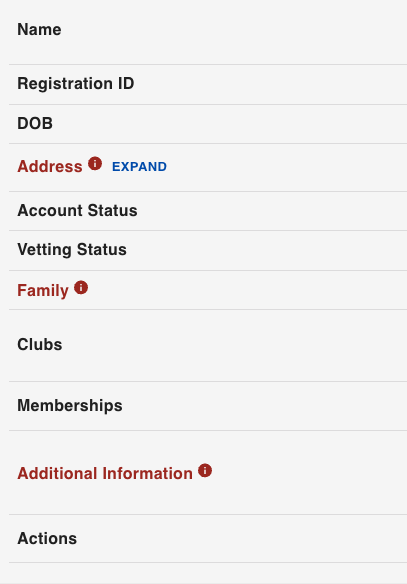Expand the Address section via EXPAND

139,166
